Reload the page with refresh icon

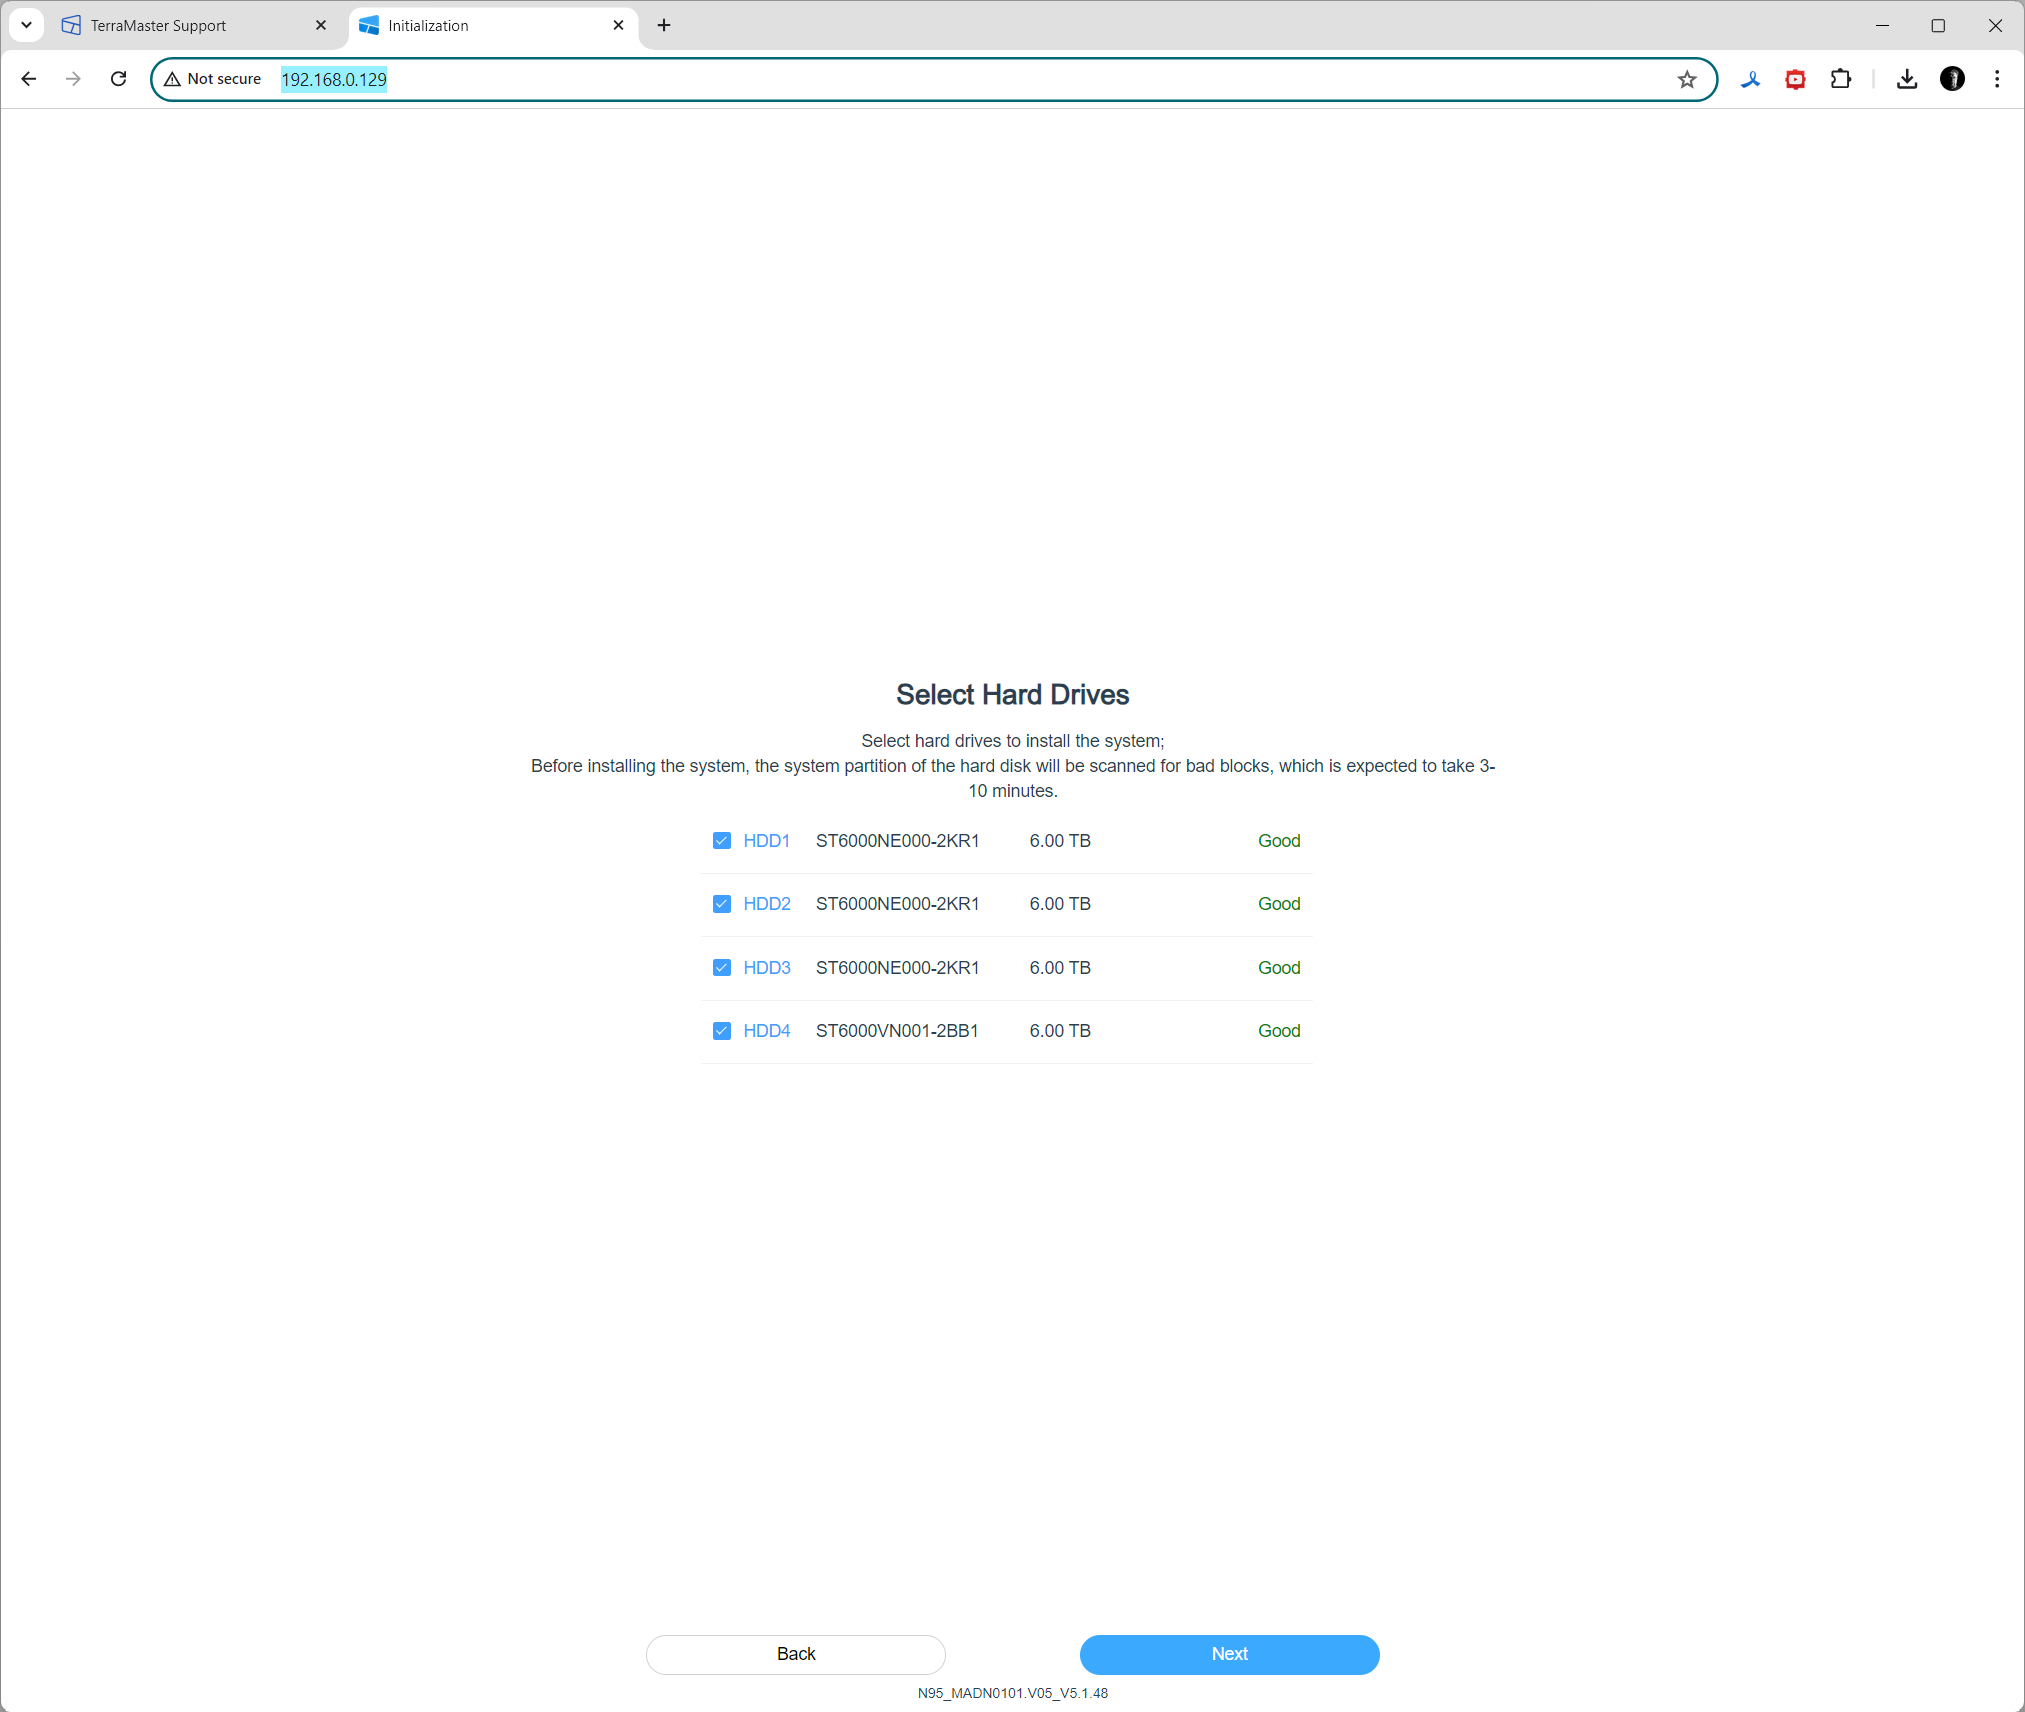pyautogui.click(x=118, y=79)
